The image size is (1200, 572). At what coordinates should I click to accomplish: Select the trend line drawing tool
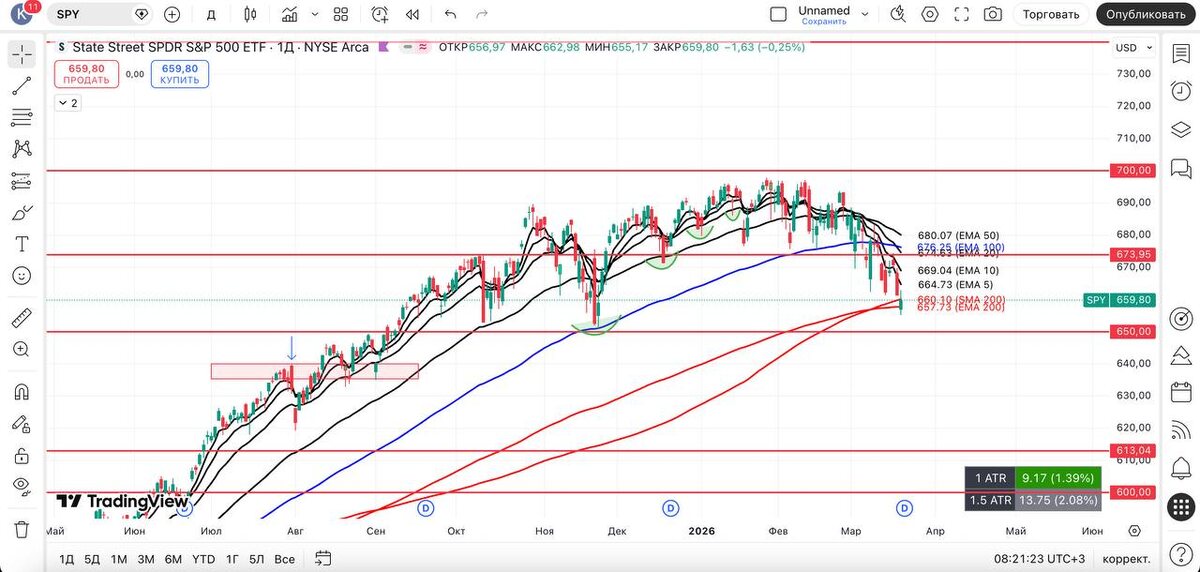22,85
